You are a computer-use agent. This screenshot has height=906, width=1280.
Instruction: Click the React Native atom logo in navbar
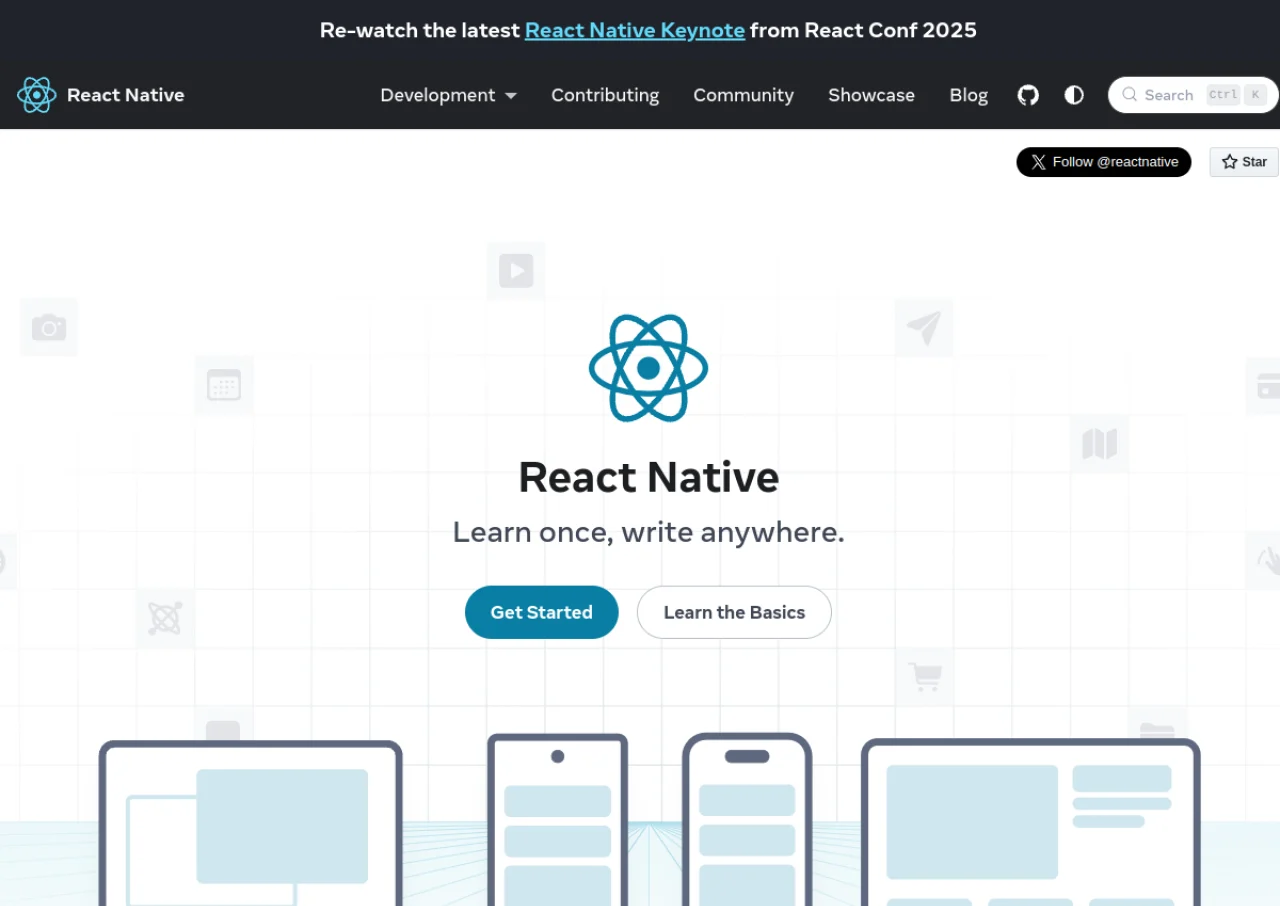point(37,95)
